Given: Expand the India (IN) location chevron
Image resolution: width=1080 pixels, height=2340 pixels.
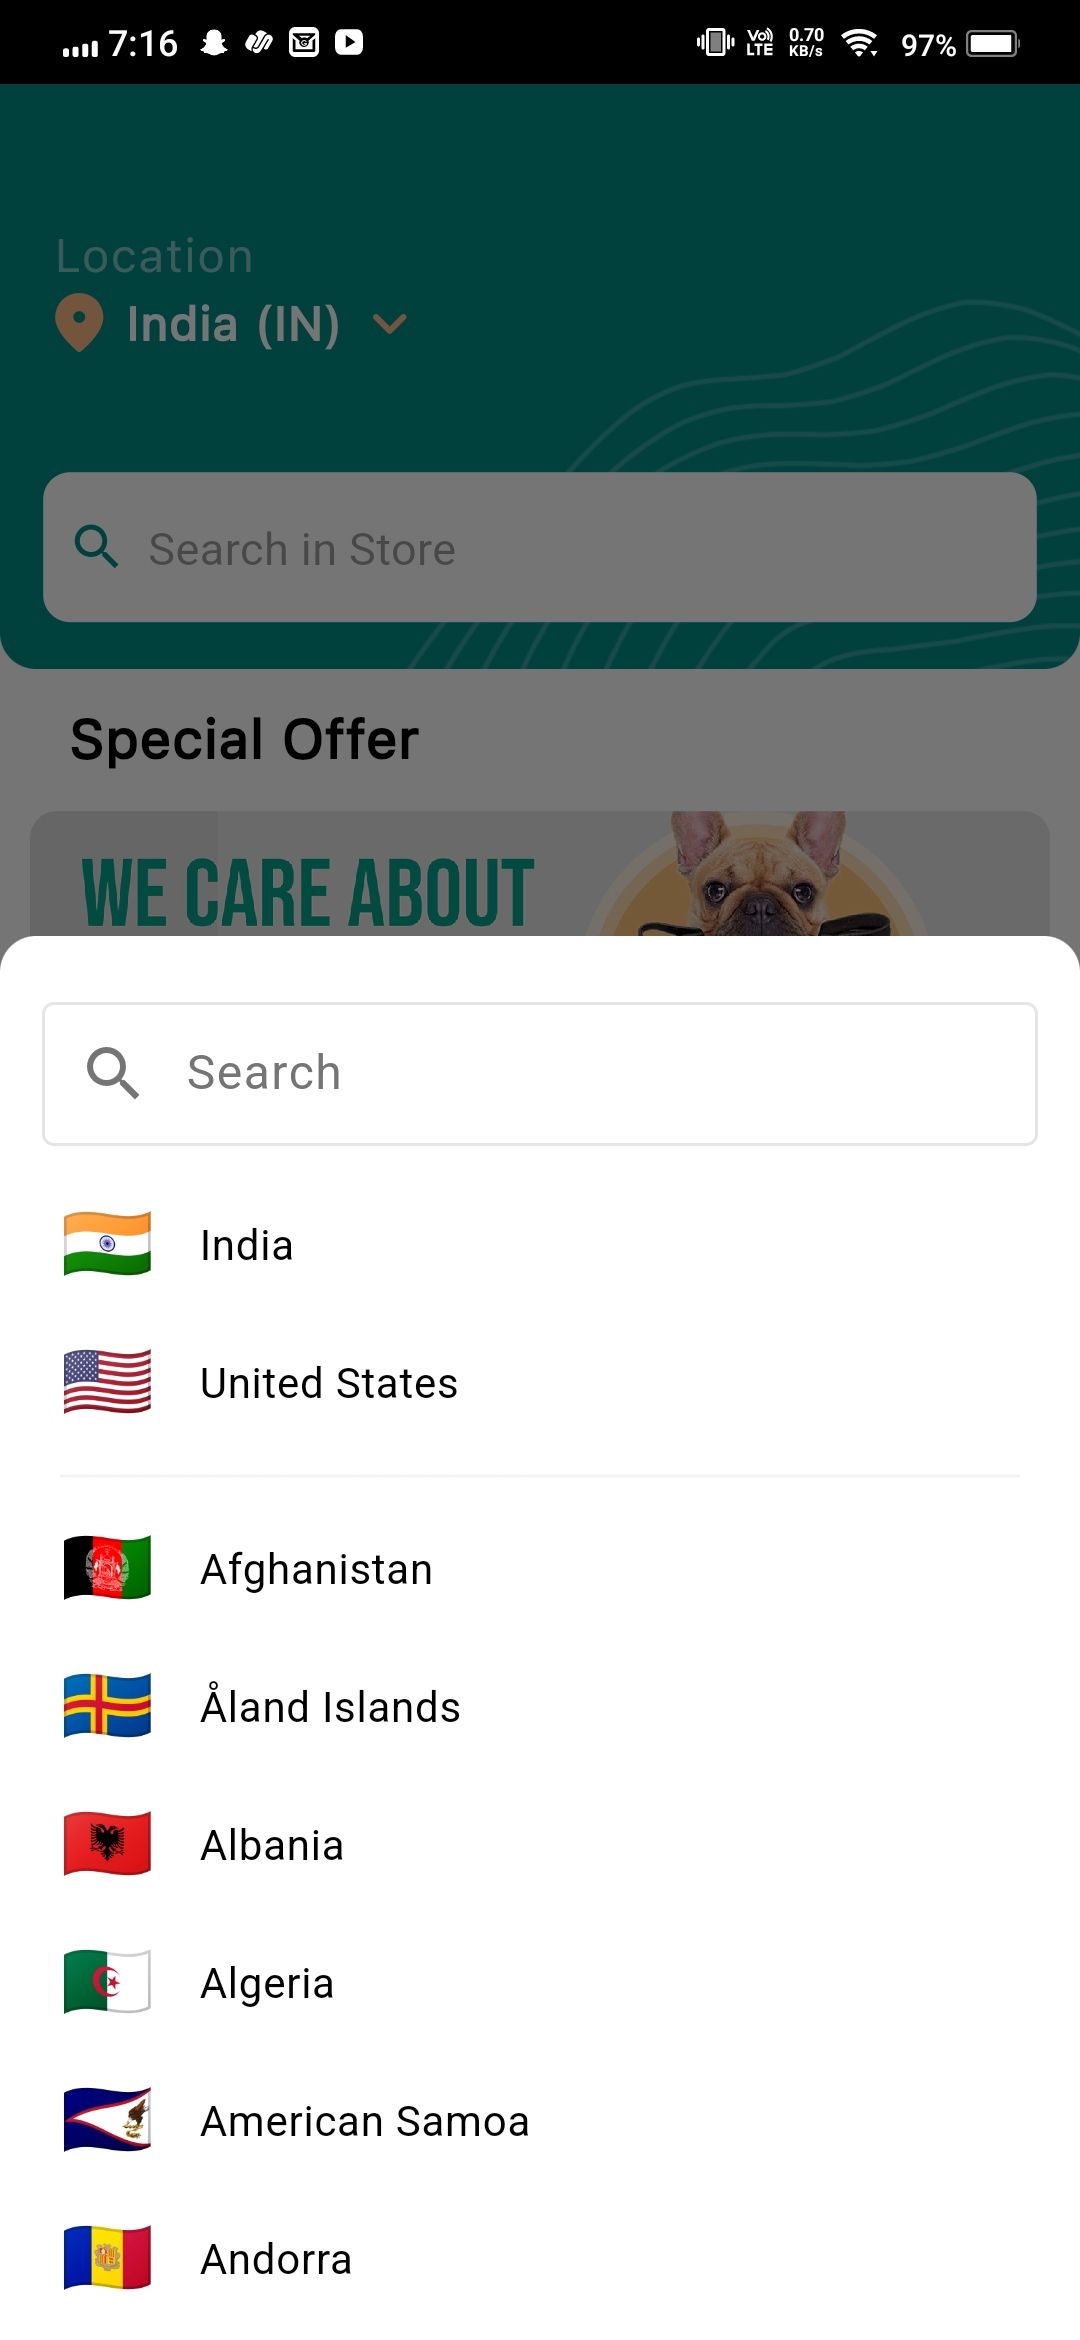Looking at the screenshot, I should coord(389,323).
